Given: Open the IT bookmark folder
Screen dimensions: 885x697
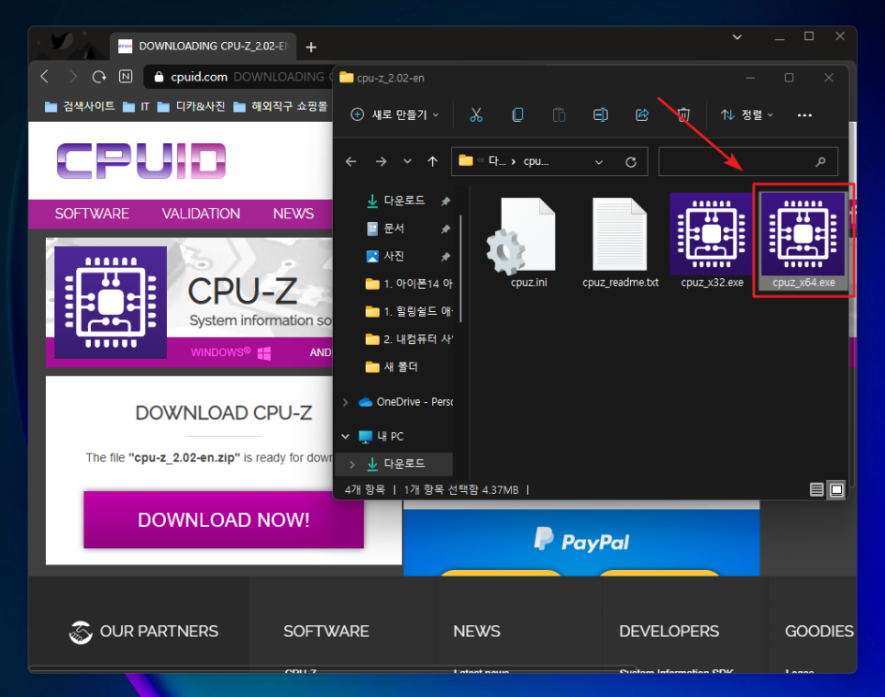Looking at the screenshot, I should [x=136, y=106].
